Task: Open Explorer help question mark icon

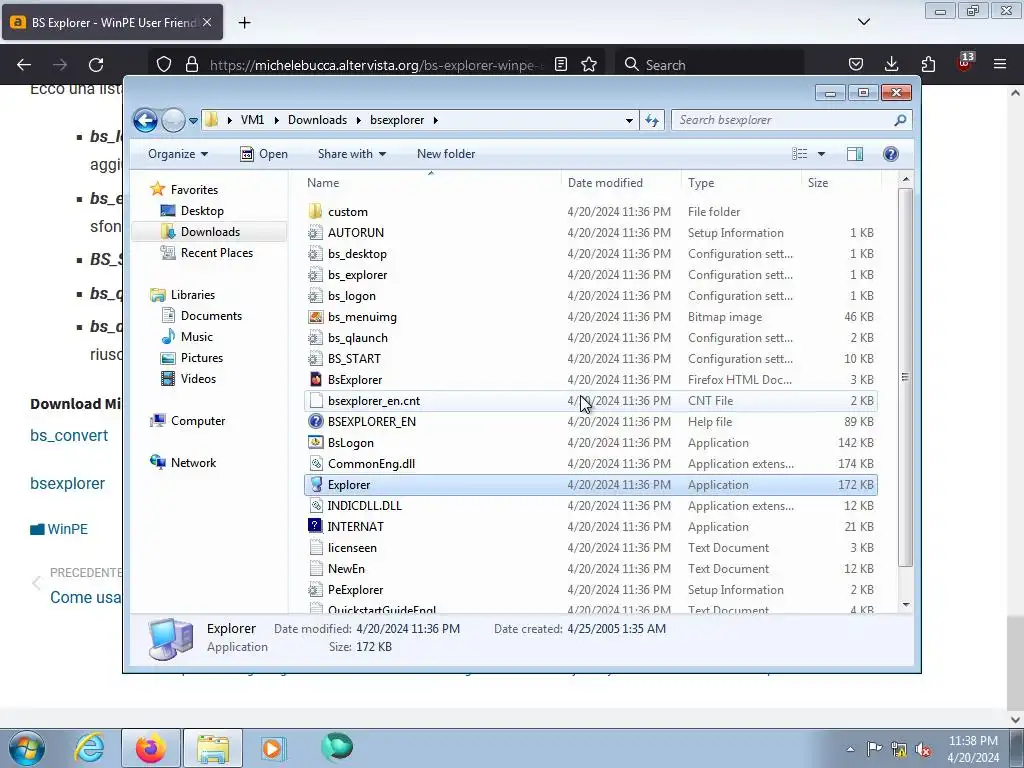Action: click(x=891, y=154)
